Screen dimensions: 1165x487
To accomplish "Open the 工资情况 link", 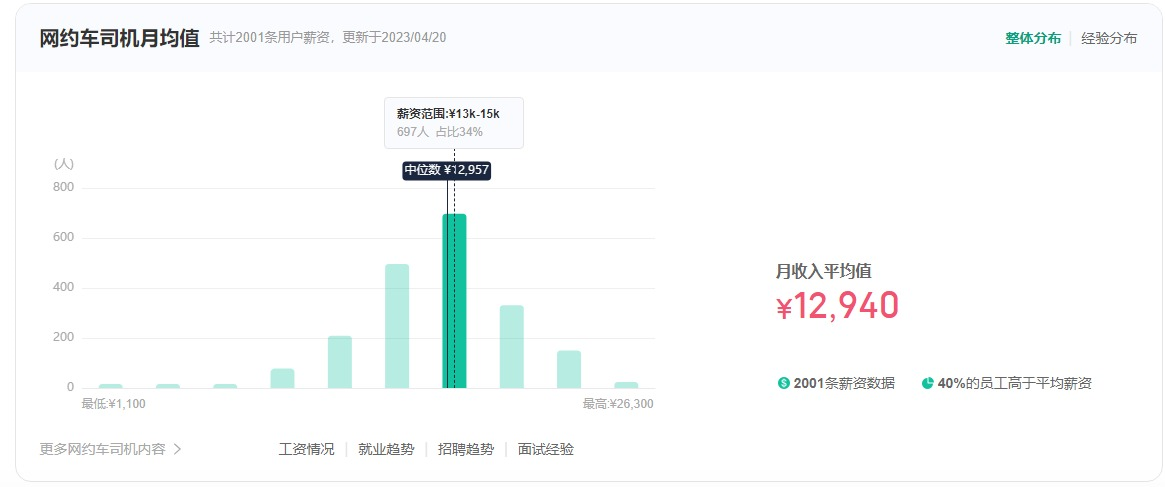I will (x=306, y=449).
